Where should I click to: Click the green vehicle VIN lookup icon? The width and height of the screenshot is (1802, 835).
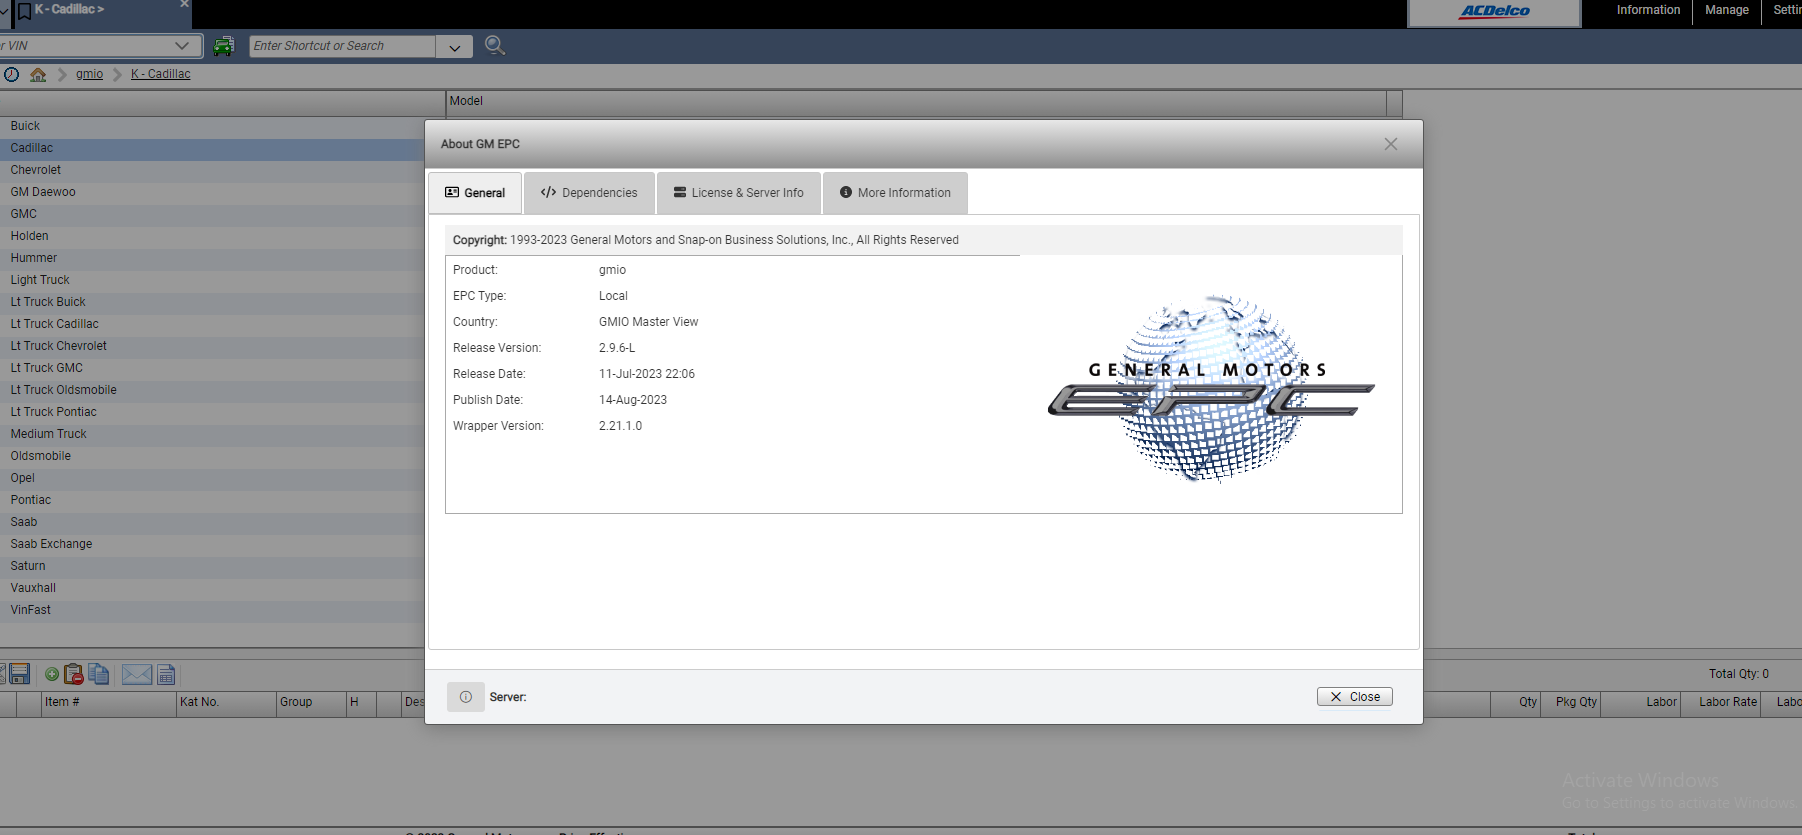[224, 46]
